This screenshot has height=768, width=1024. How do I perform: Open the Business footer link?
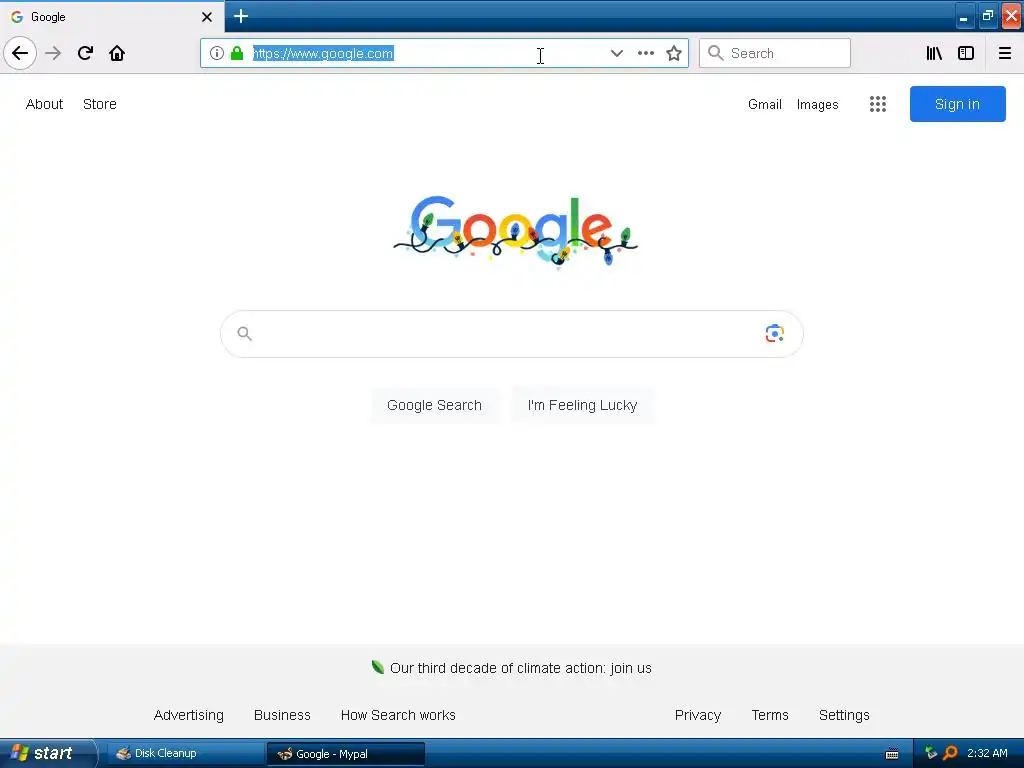(282, 715)
